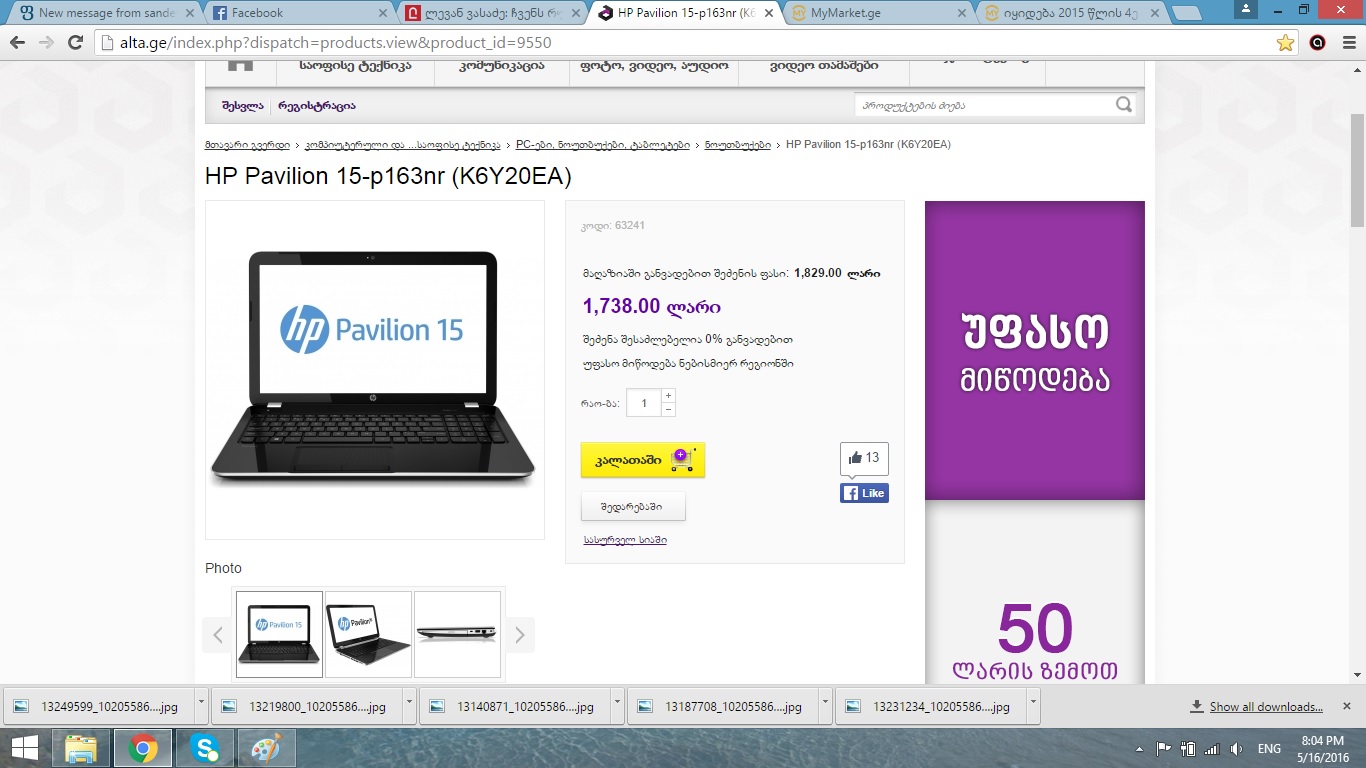Increase quantity with the plus button
The image size is (1366, 768).
tap(669, 396)
